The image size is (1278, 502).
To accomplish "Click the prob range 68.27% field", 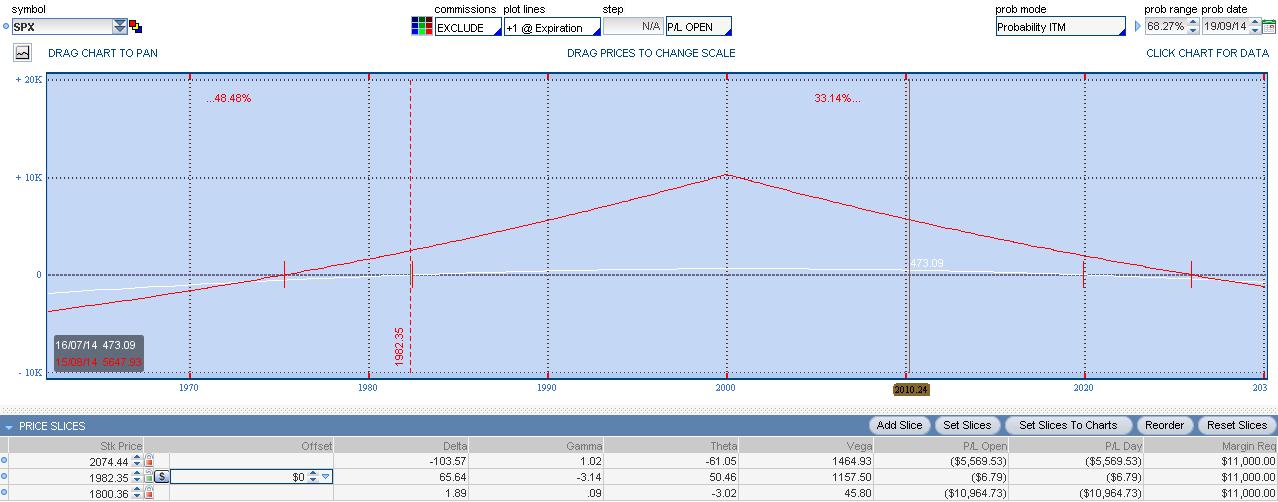I will click(x=1166, y=27).
